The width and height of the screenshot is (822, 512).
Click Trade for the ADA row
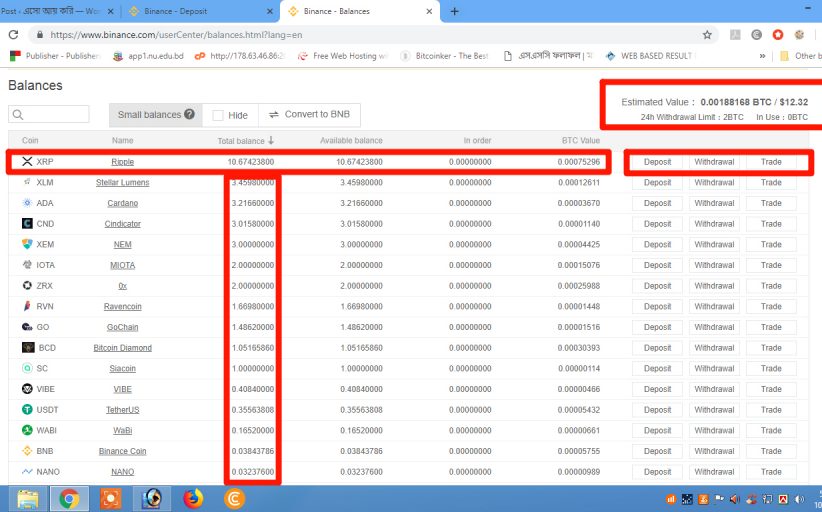(771, 203)
